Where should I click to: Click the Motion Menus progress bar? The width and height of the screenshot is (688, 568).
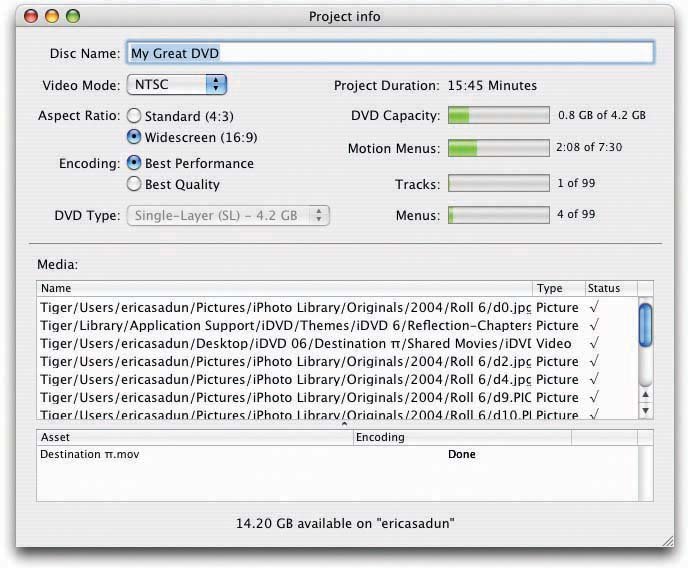coord(498,149)
